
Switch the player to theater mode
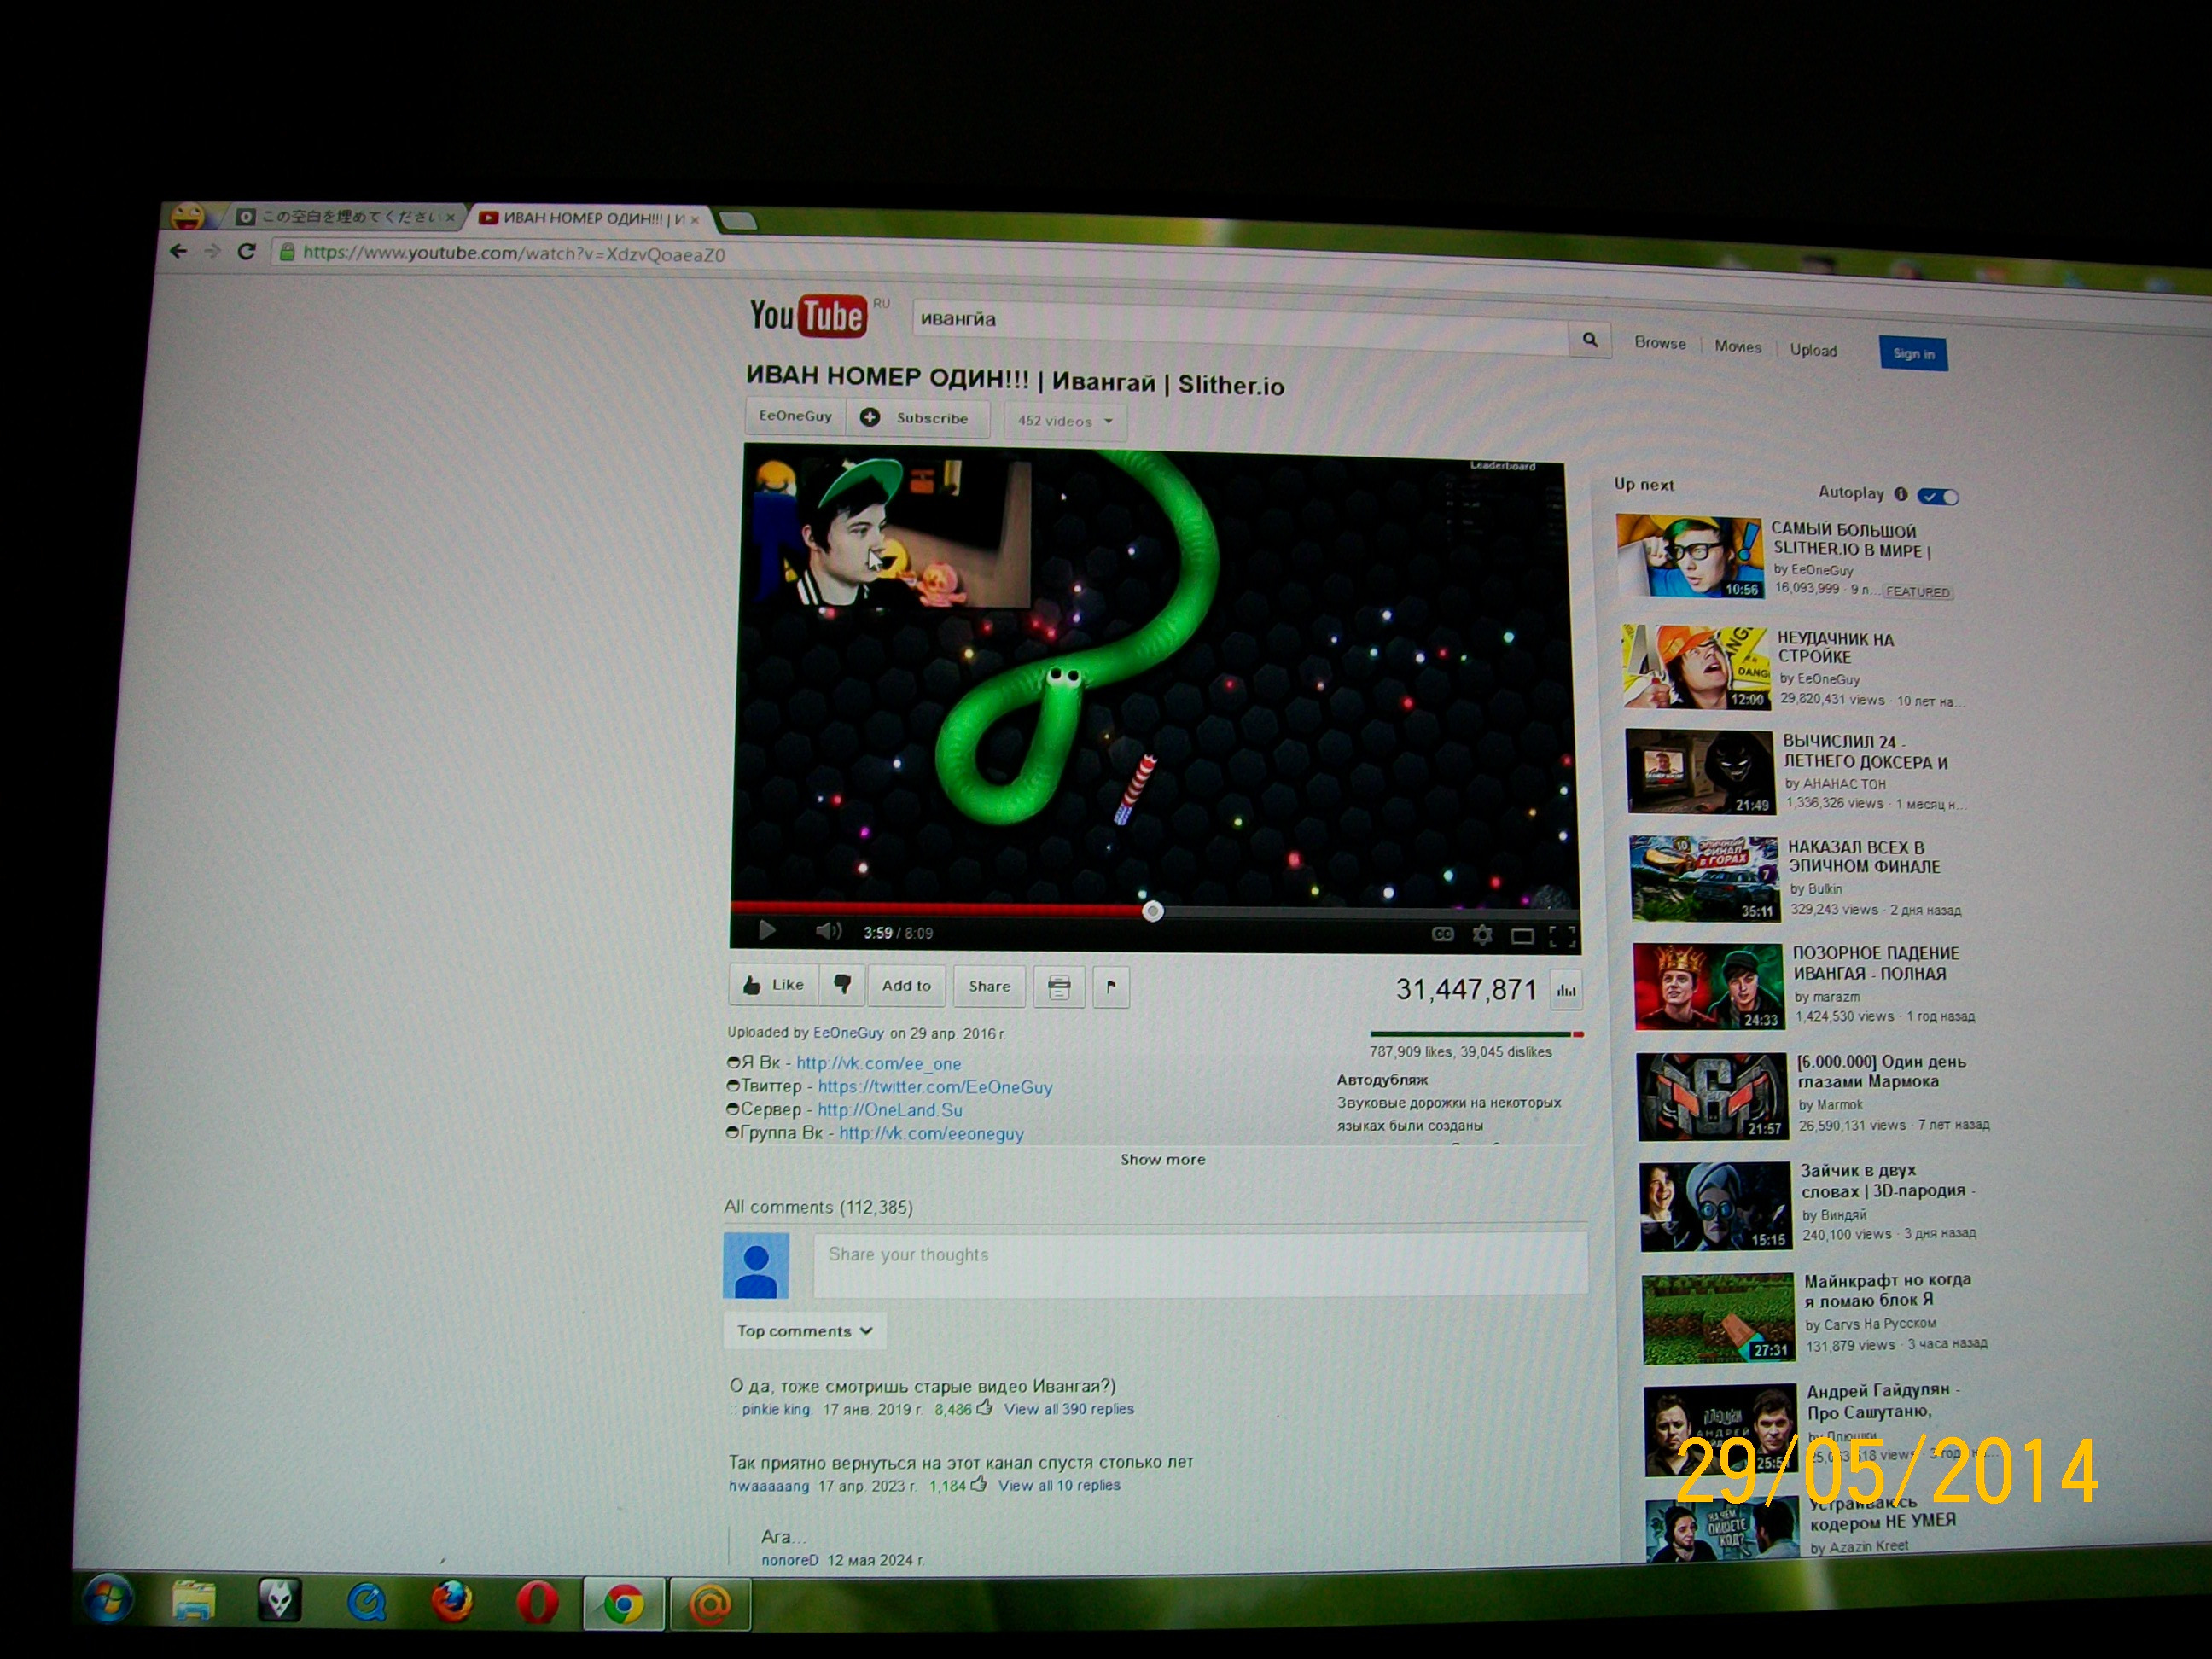[x=1522, y=936]
